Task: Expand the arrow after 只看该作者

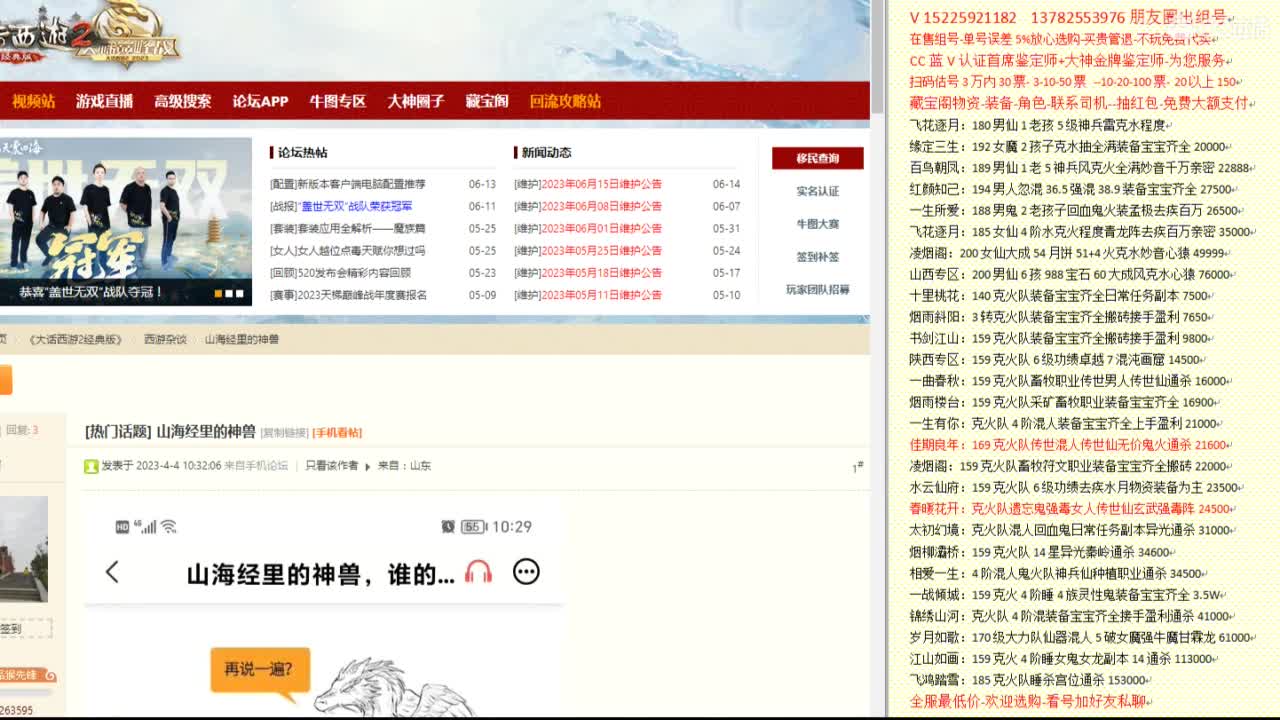Action: [367, 465]
